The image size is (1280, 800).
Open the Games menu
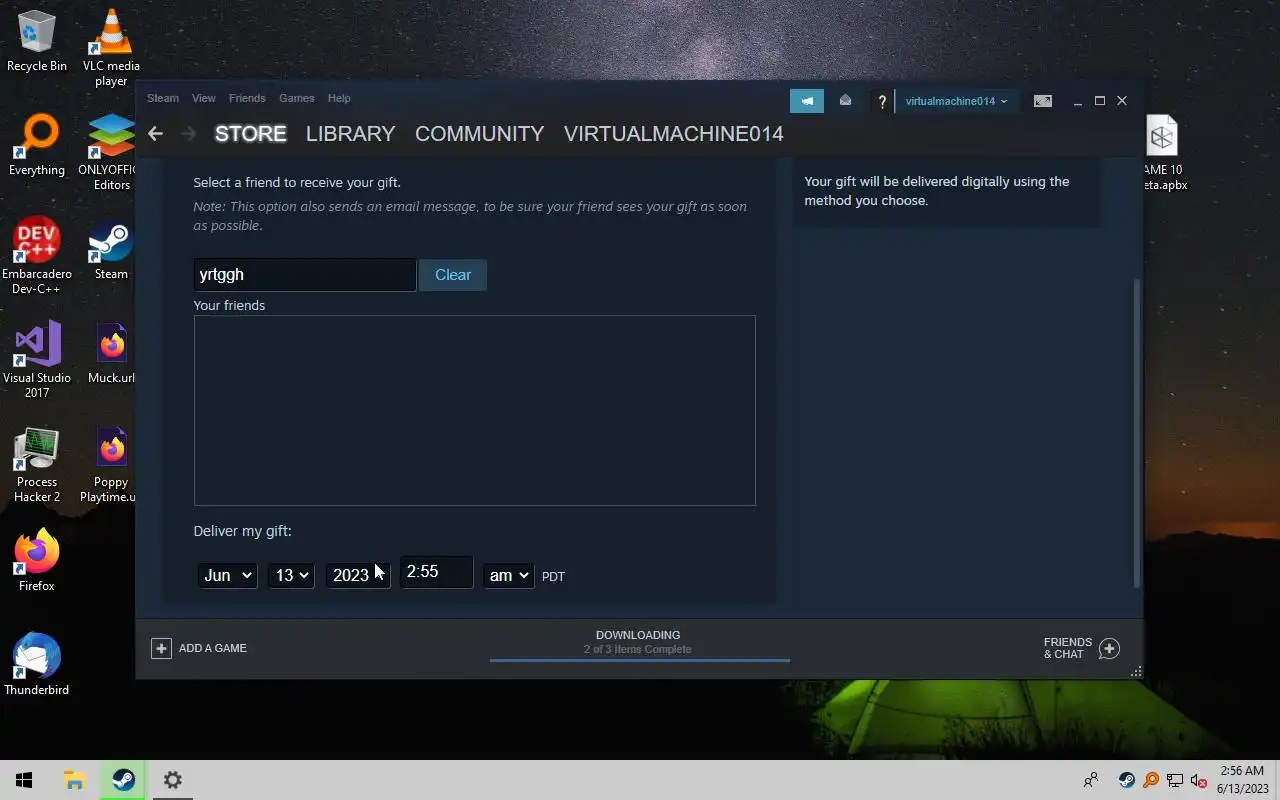[x=296, y=98]
